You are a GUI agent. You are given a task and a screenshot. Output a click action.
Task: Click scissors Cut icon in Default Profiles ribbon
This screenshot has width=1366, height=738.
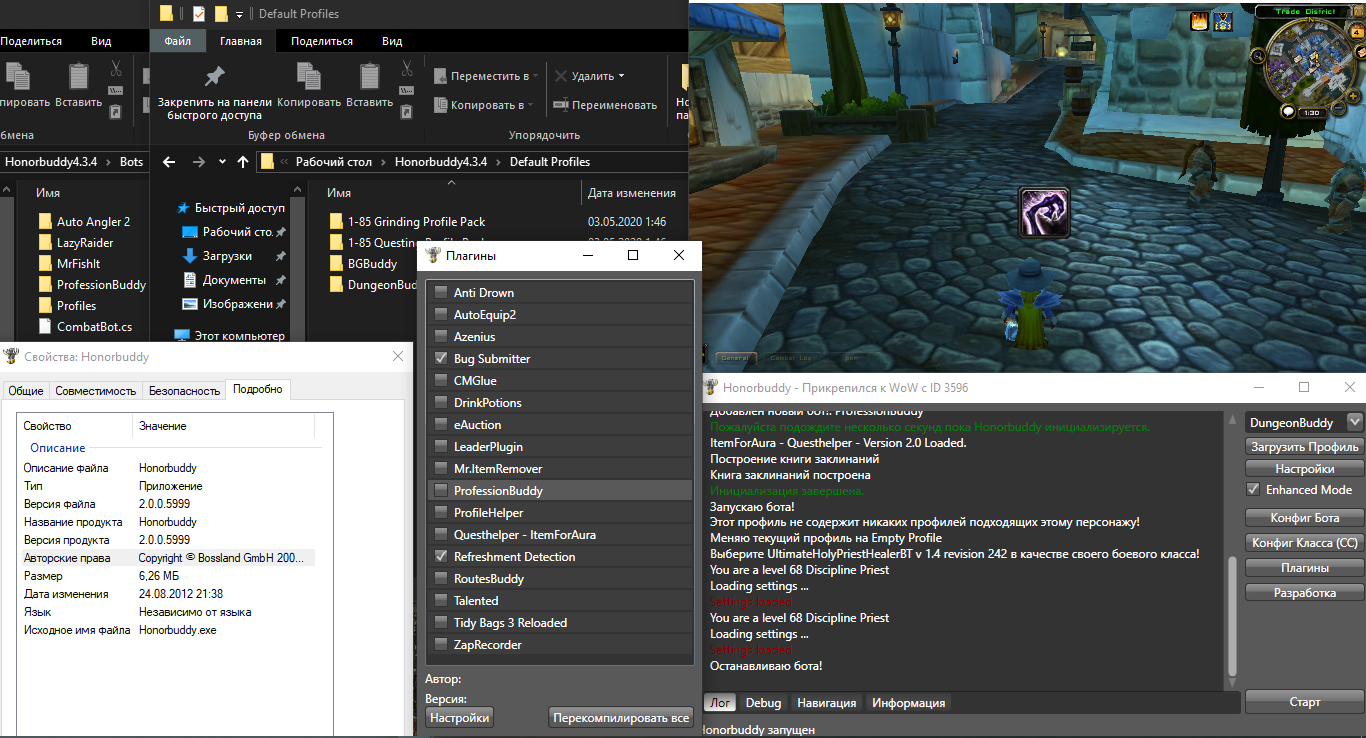pos(407,69)
